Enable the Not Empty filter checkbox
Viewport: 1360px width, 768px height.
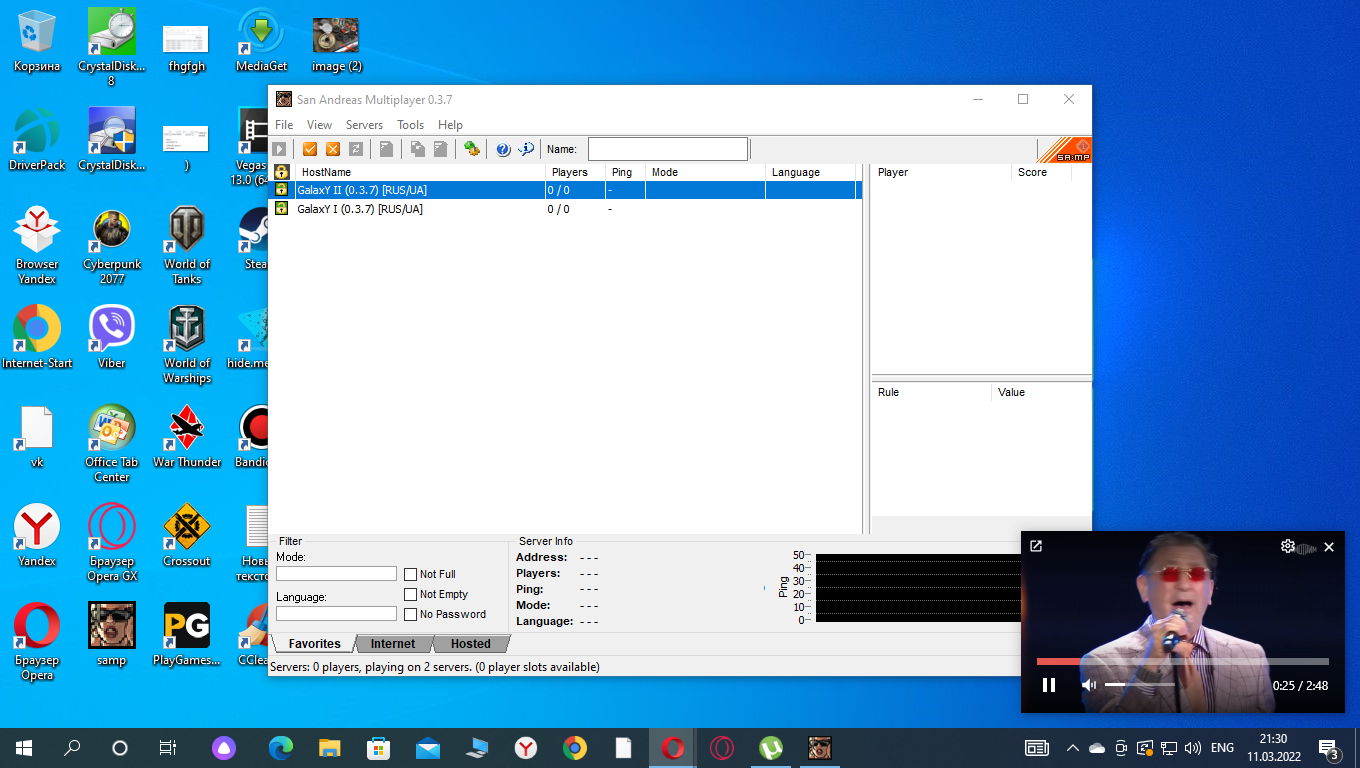coord(410,594)
